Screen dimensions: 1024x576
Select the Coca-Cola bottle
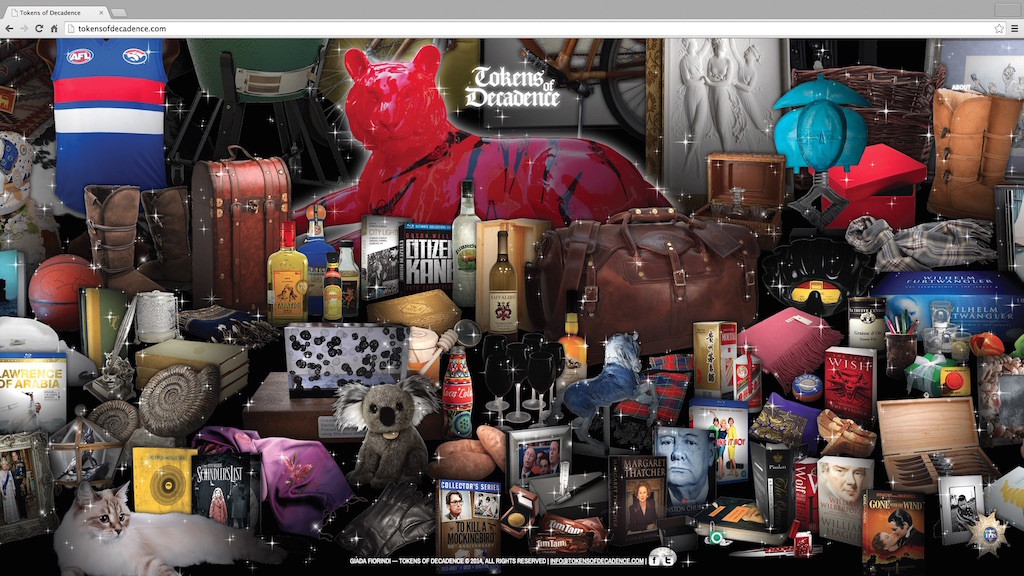[x=458, y=394]
